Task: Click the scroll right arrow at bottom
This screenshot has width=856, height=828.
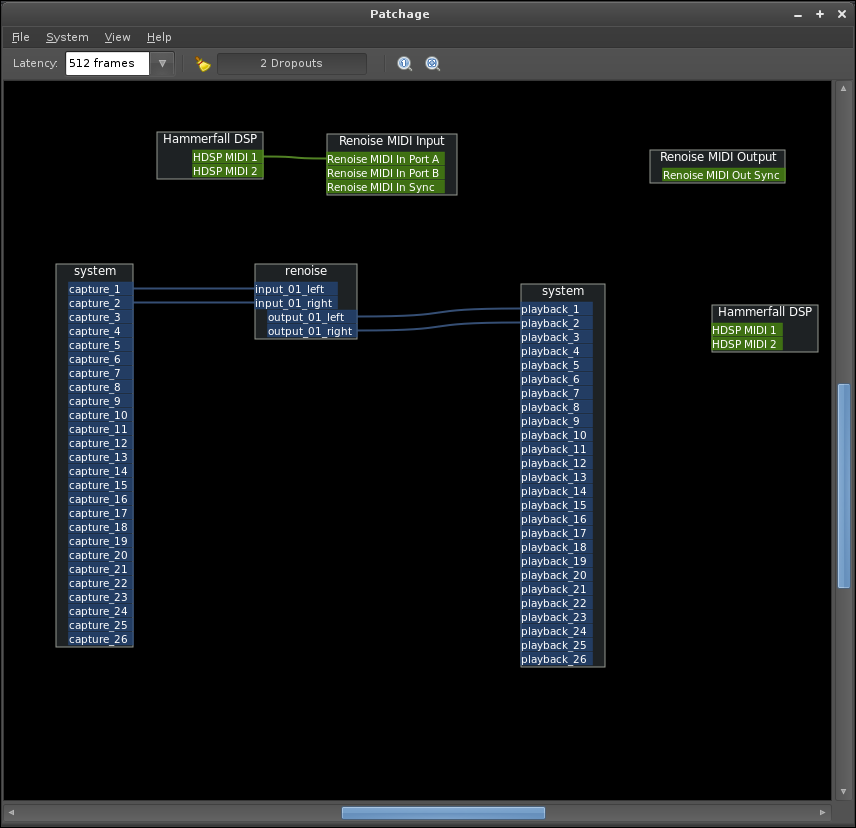Action: pyautogui.click(x=823, y=813)
